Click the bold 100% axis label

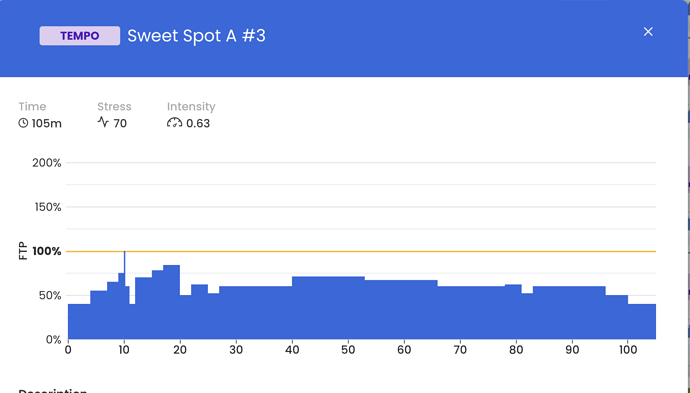coord(47,251)
